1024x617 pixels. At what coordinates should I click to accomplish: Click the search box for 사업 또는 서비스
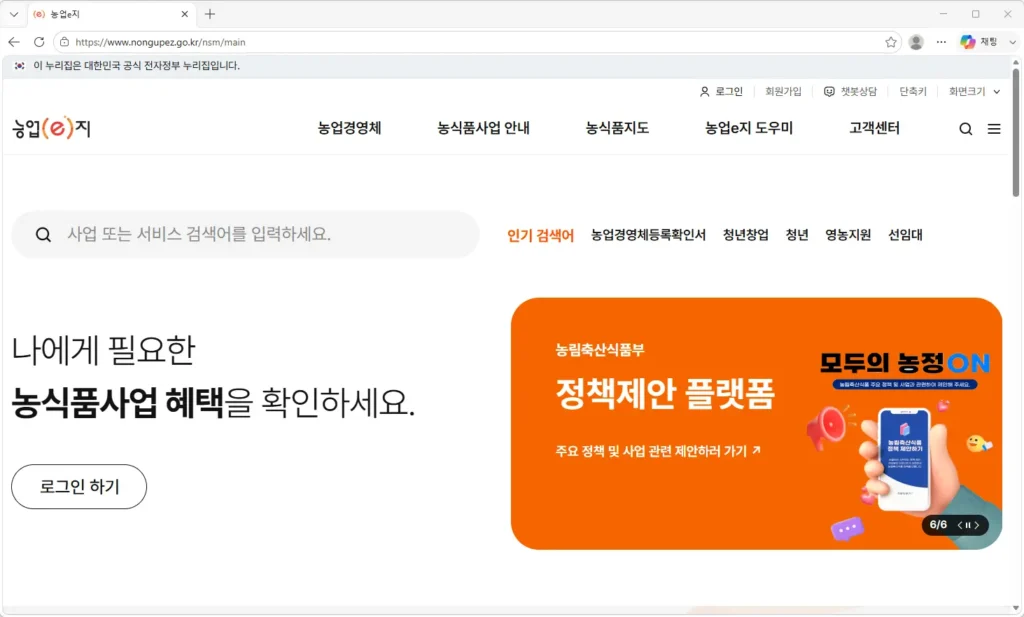pyautogui.click(x=246, y=234)
